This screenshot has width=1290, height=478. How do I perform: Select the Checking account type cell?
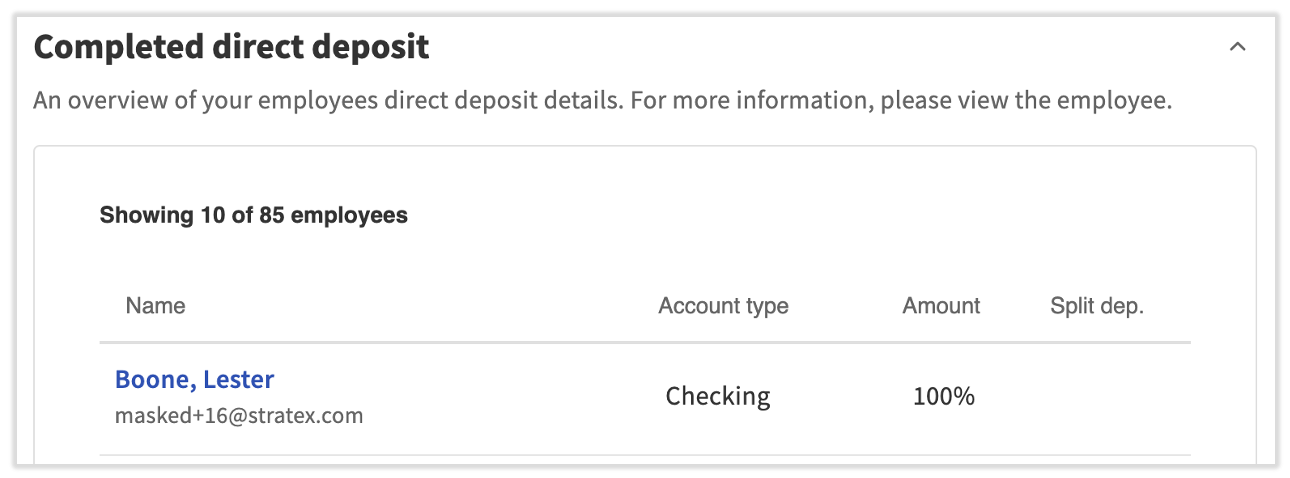pos(718,397)
